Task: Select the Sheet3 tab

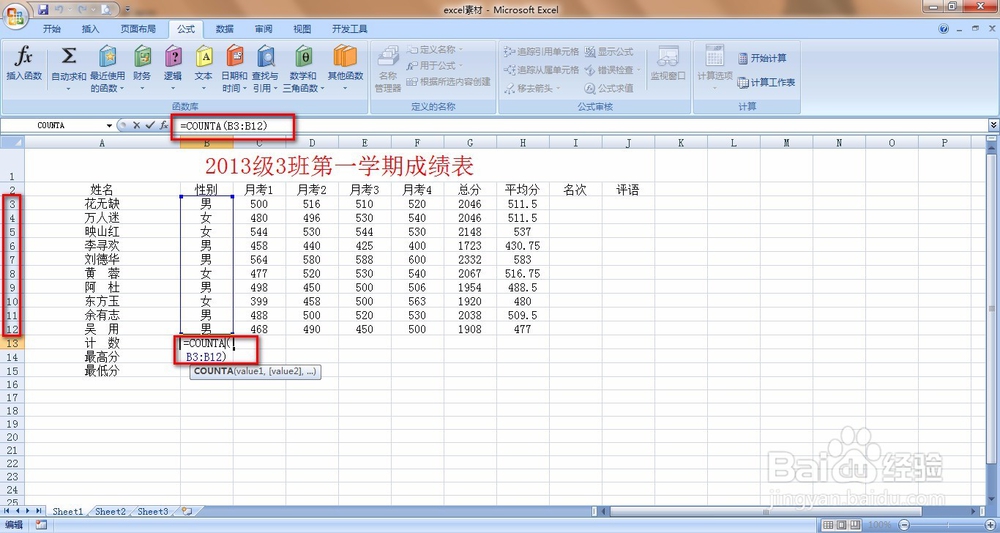Action: click(153, 511)
